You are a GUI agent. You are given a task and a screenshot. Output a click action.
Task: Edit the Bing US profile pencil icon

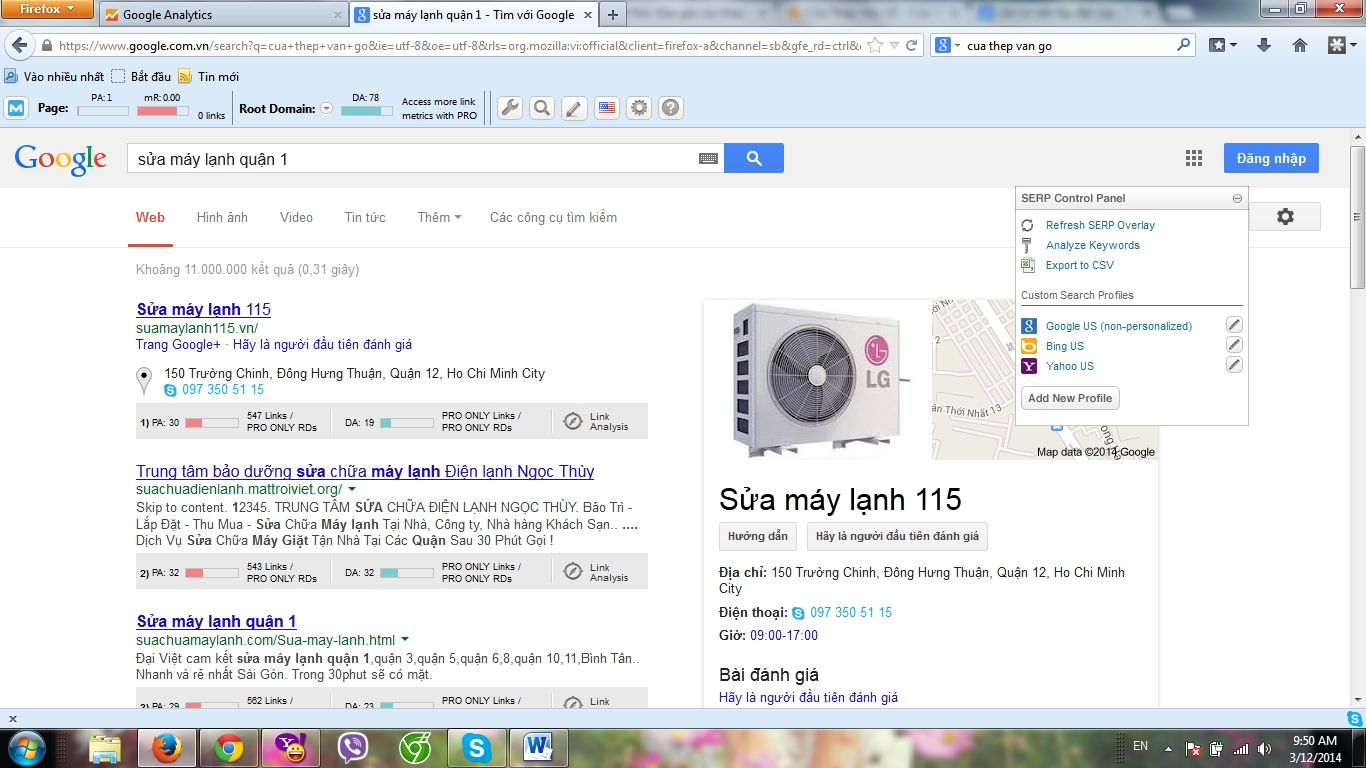[x=1235, y=345]
